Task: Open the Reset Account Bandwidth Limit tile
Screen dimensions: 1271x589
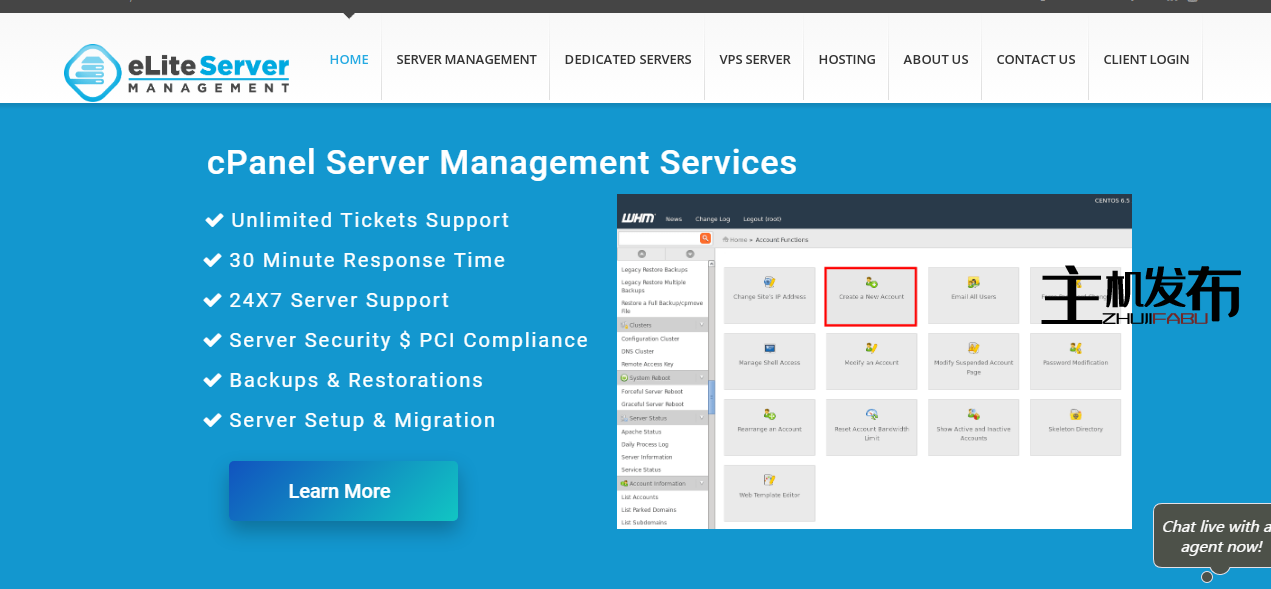Action: click(871, 427)
